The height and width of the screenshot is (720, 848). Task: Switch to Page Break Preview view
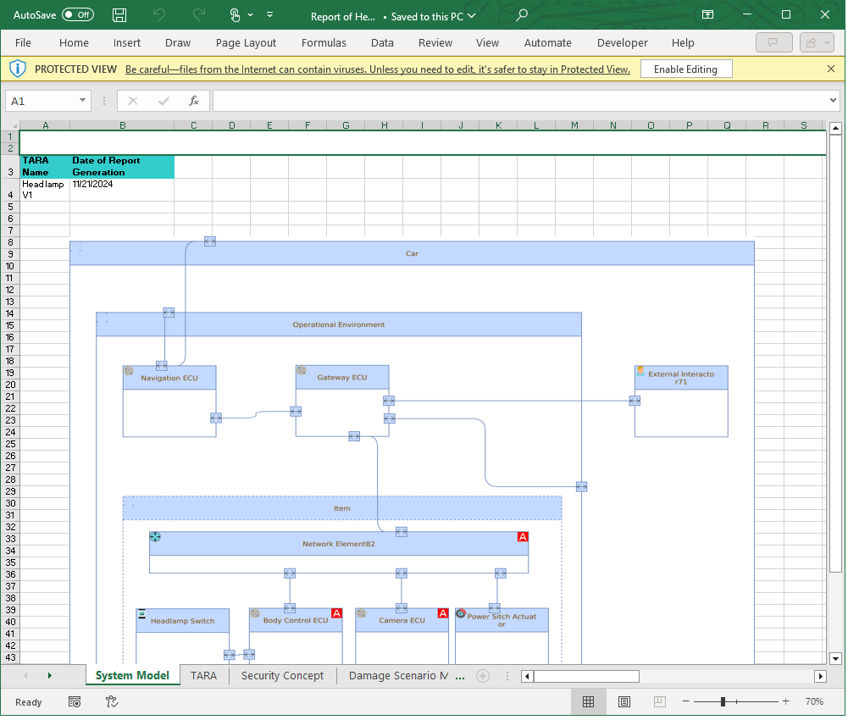pos(659,702)
